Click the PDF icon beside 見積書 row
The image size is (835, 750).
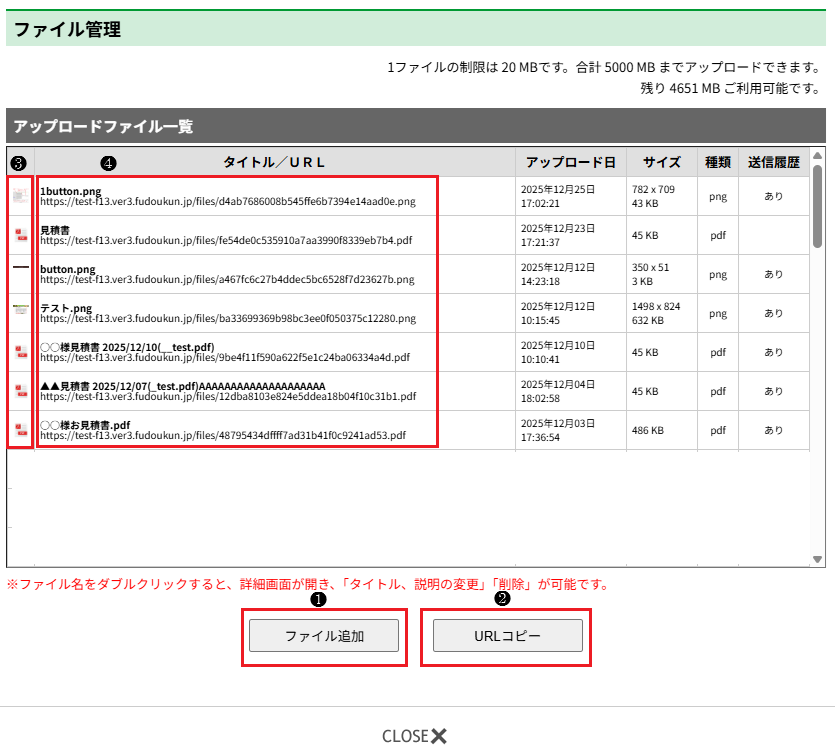pyautogui.click(x=20, y=235)
